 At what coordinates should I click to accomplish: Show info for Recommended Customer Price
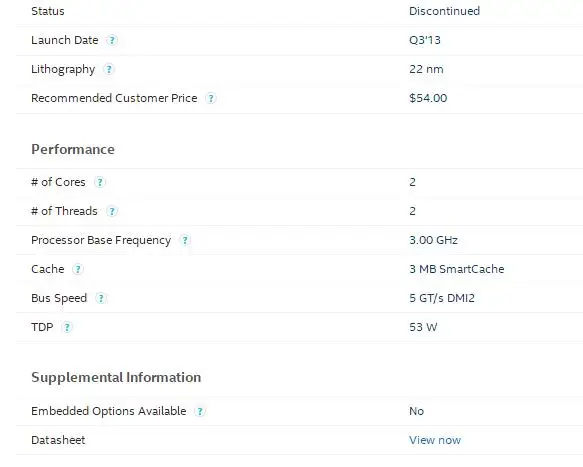[x=211, y=98]
